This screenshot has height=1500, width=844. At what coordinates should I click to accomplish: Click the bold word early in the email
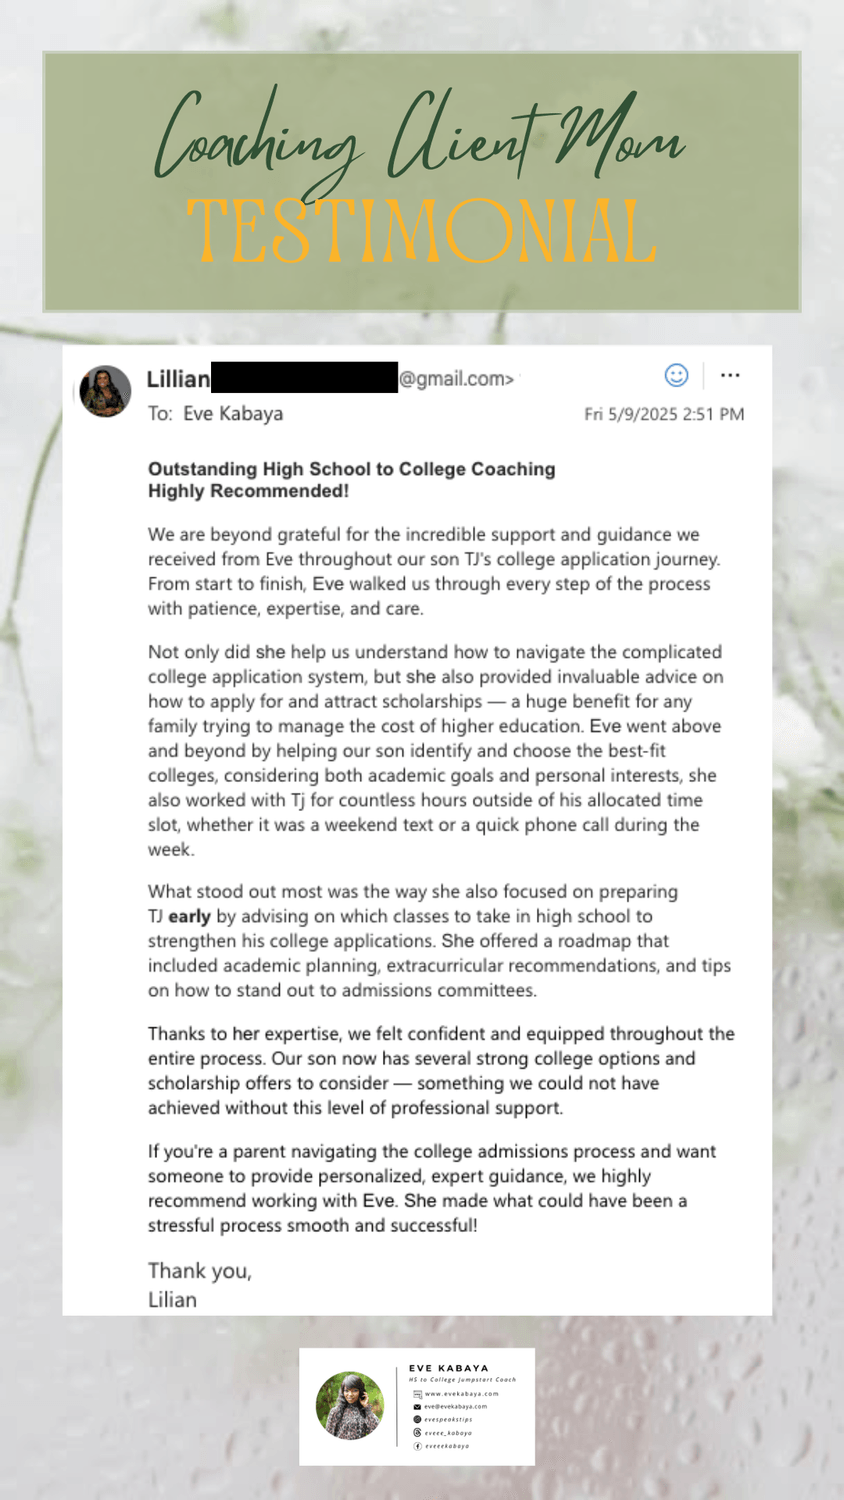pyautogui.click(x=189, y=916)
